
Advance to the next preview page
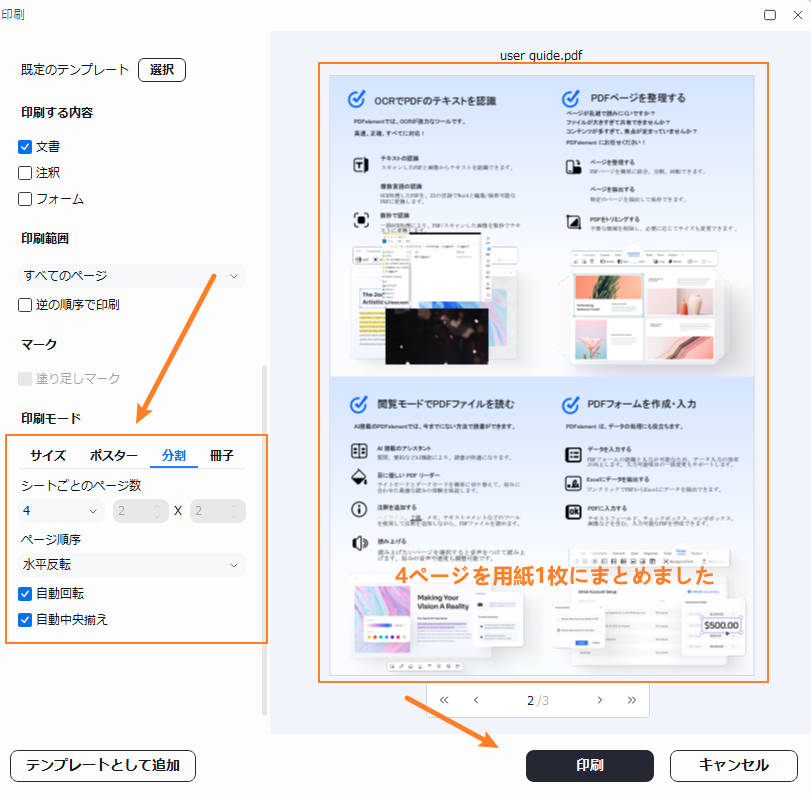click(x=600, y=700)
